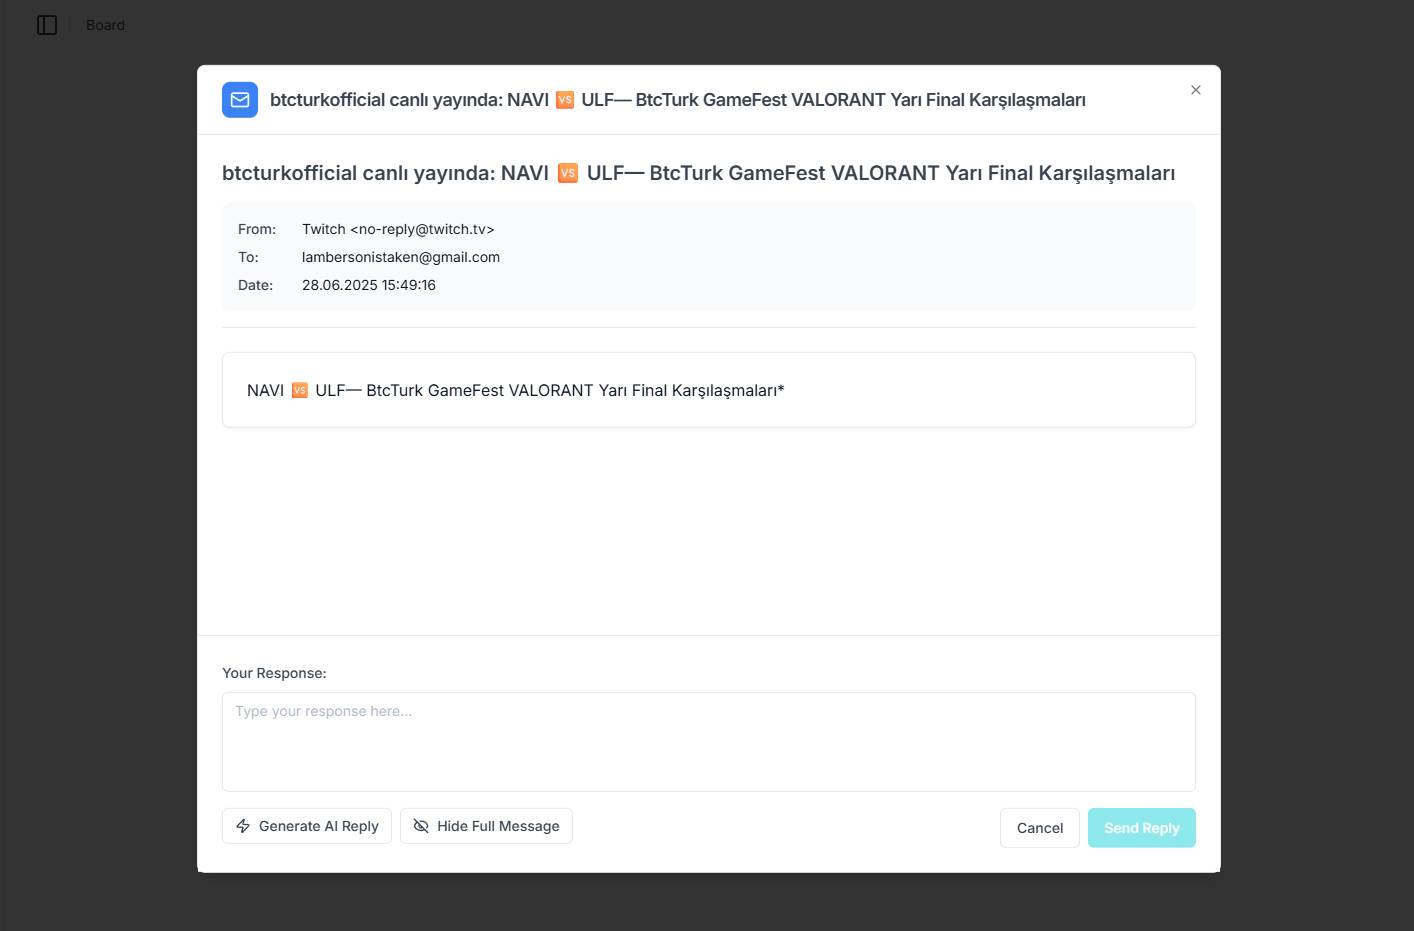Select the recipient lambersonistaken@gmail.com
The image size is (1414, 931).
point(401,257)
